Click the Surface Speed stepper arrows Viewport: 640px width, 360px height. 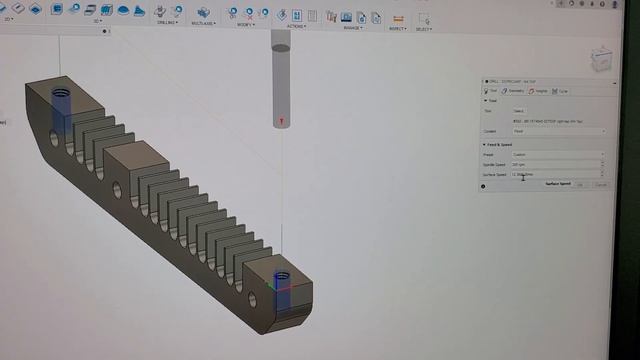[602, 174]
